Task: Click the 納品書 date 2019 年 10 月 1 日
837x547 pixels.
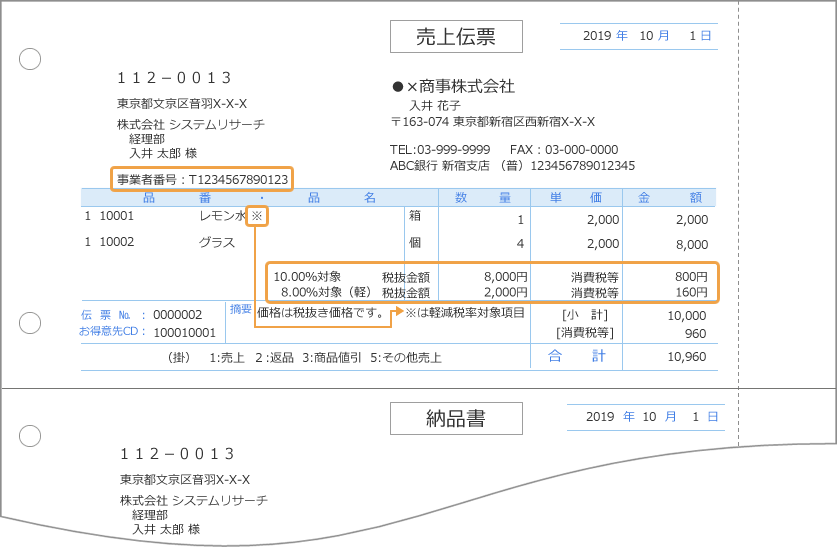Action: [x=652, y=417]
